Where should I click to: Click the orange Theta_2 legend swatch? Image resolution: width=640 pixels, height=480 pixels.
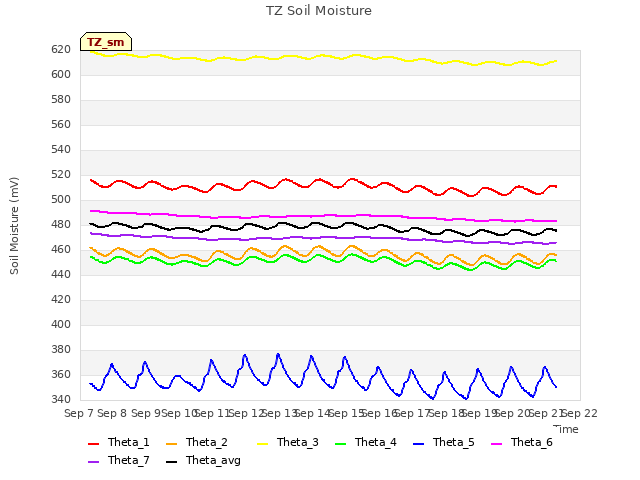[171, 444]
